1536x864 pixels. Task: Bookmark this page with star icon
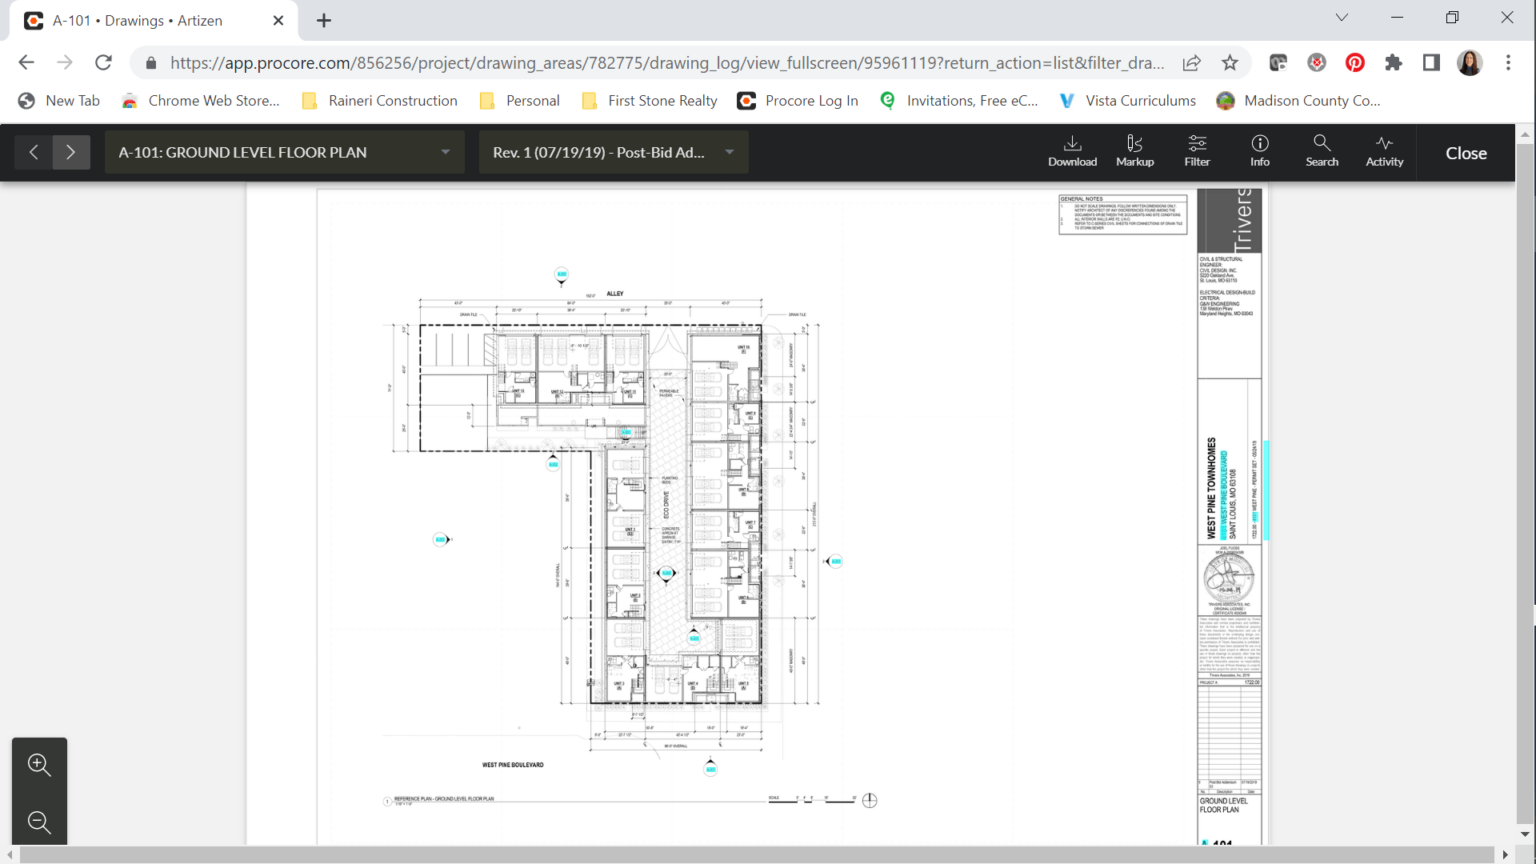(1230, 62)
